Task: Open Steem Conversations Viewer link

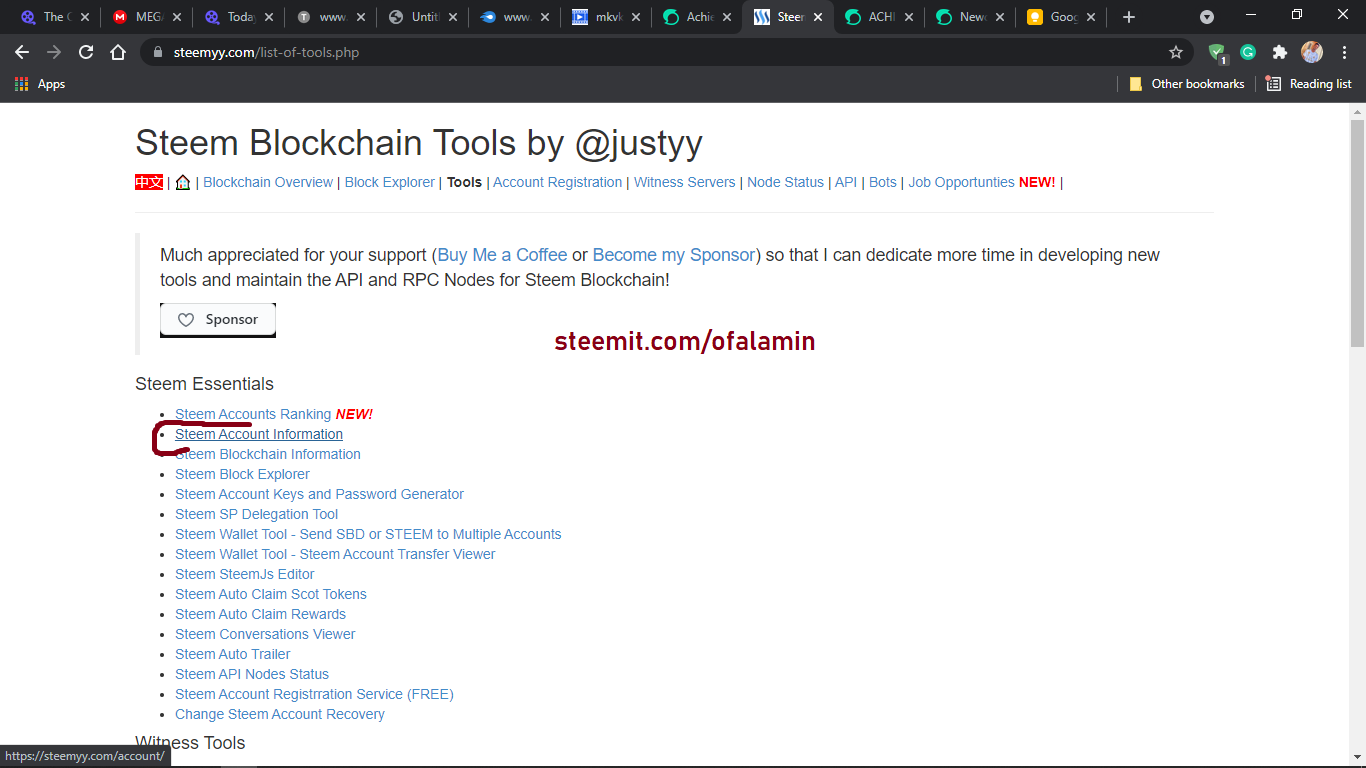Action: click(x=265, y=634)
